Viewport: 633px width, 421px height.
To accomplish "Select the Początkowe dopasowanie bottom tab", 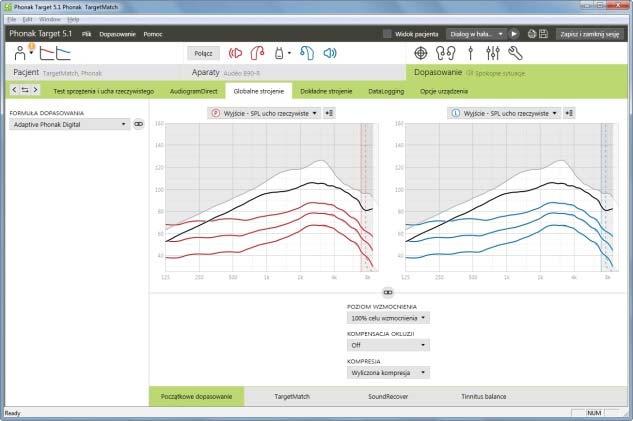I will pos(197,396).
